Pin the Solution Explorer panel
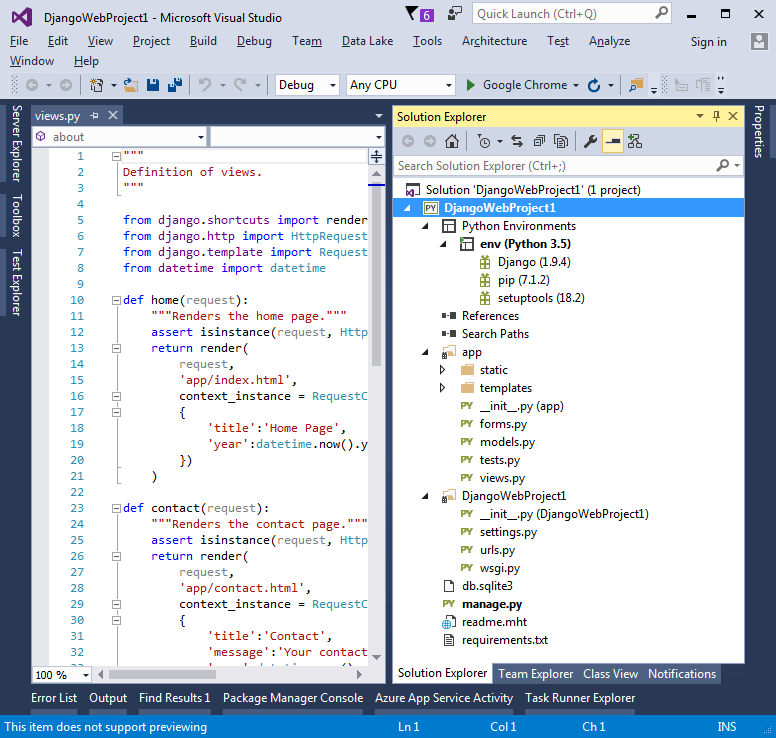The height and width of the screenshot is (738, 776). click(716, 116)
